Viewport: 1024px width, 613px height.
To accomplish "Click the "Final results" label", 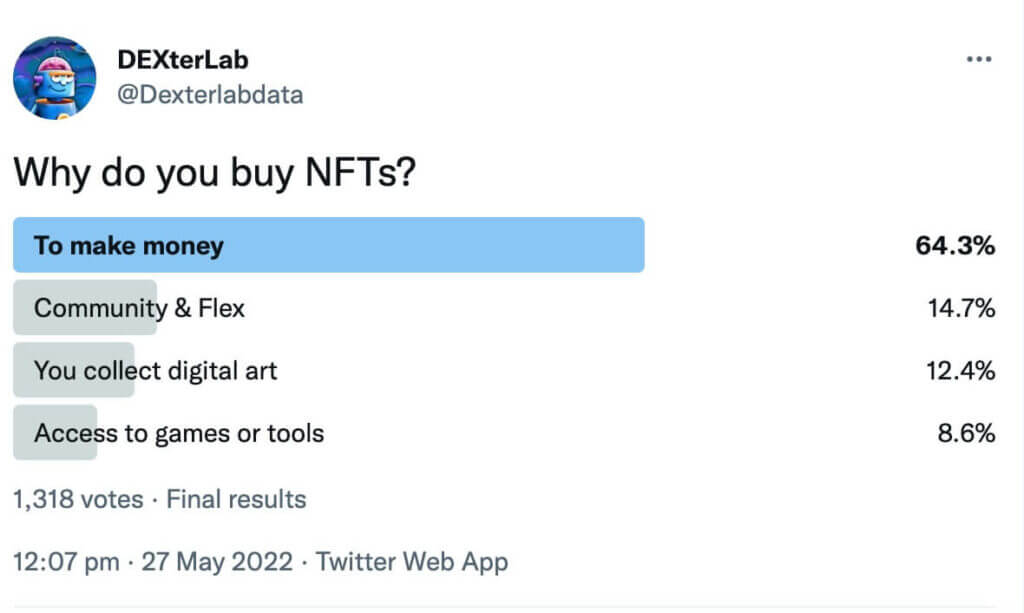I will (x=236, y=499).
